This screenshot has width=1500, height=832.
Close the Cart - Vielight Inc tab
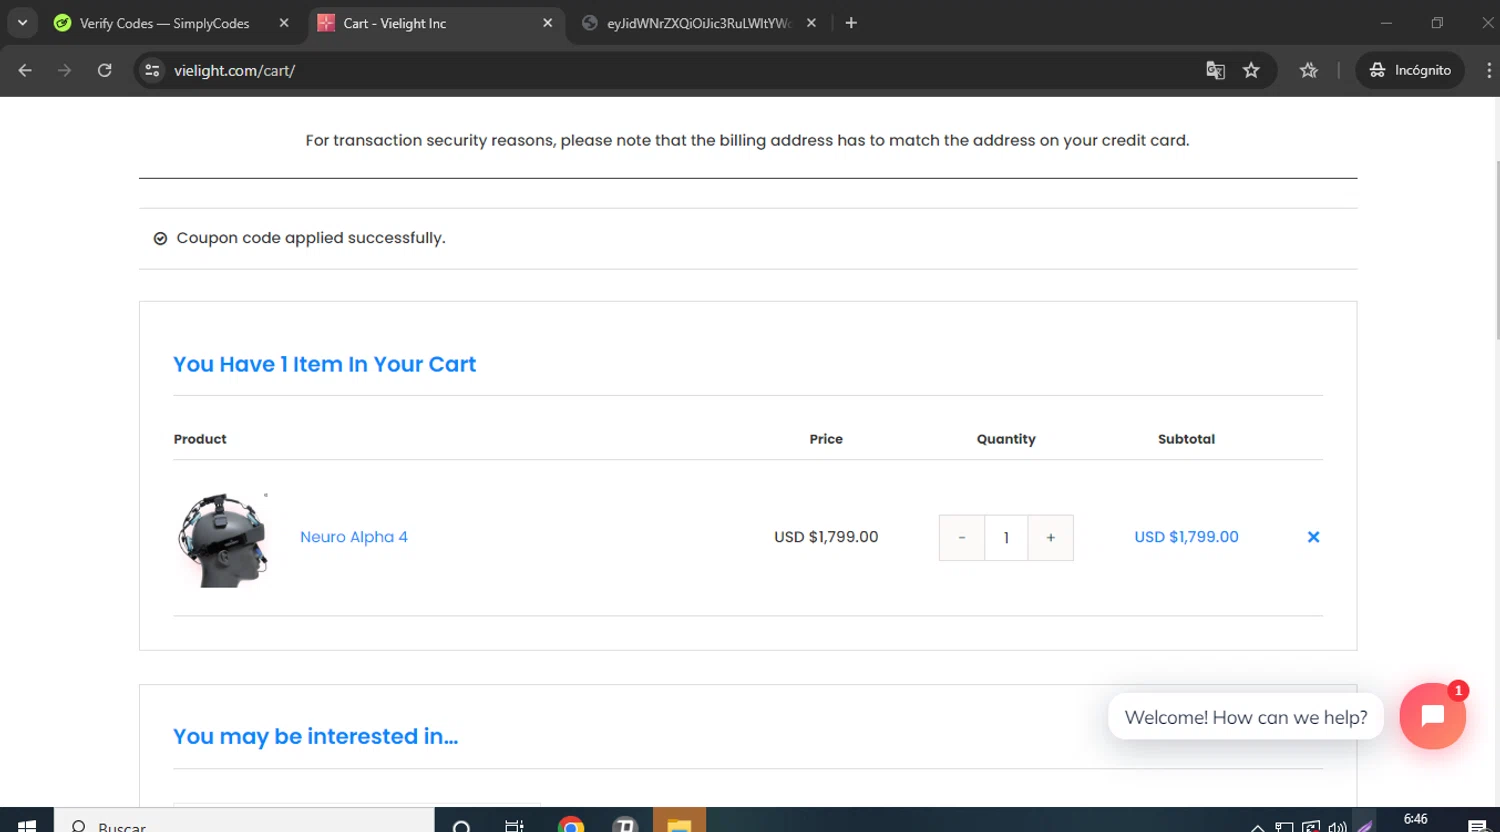pos(547,23)
